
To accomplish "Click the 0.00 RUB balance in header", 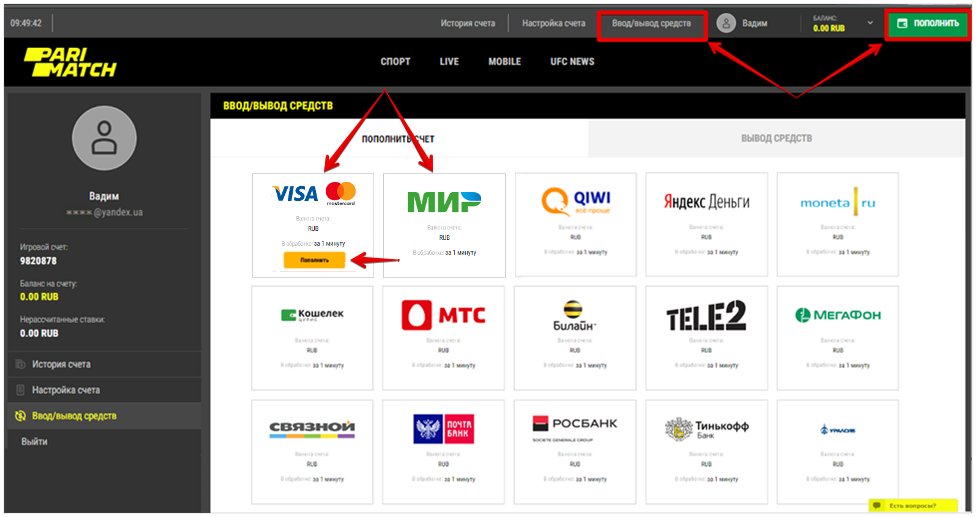I will (x=829, y=28).
